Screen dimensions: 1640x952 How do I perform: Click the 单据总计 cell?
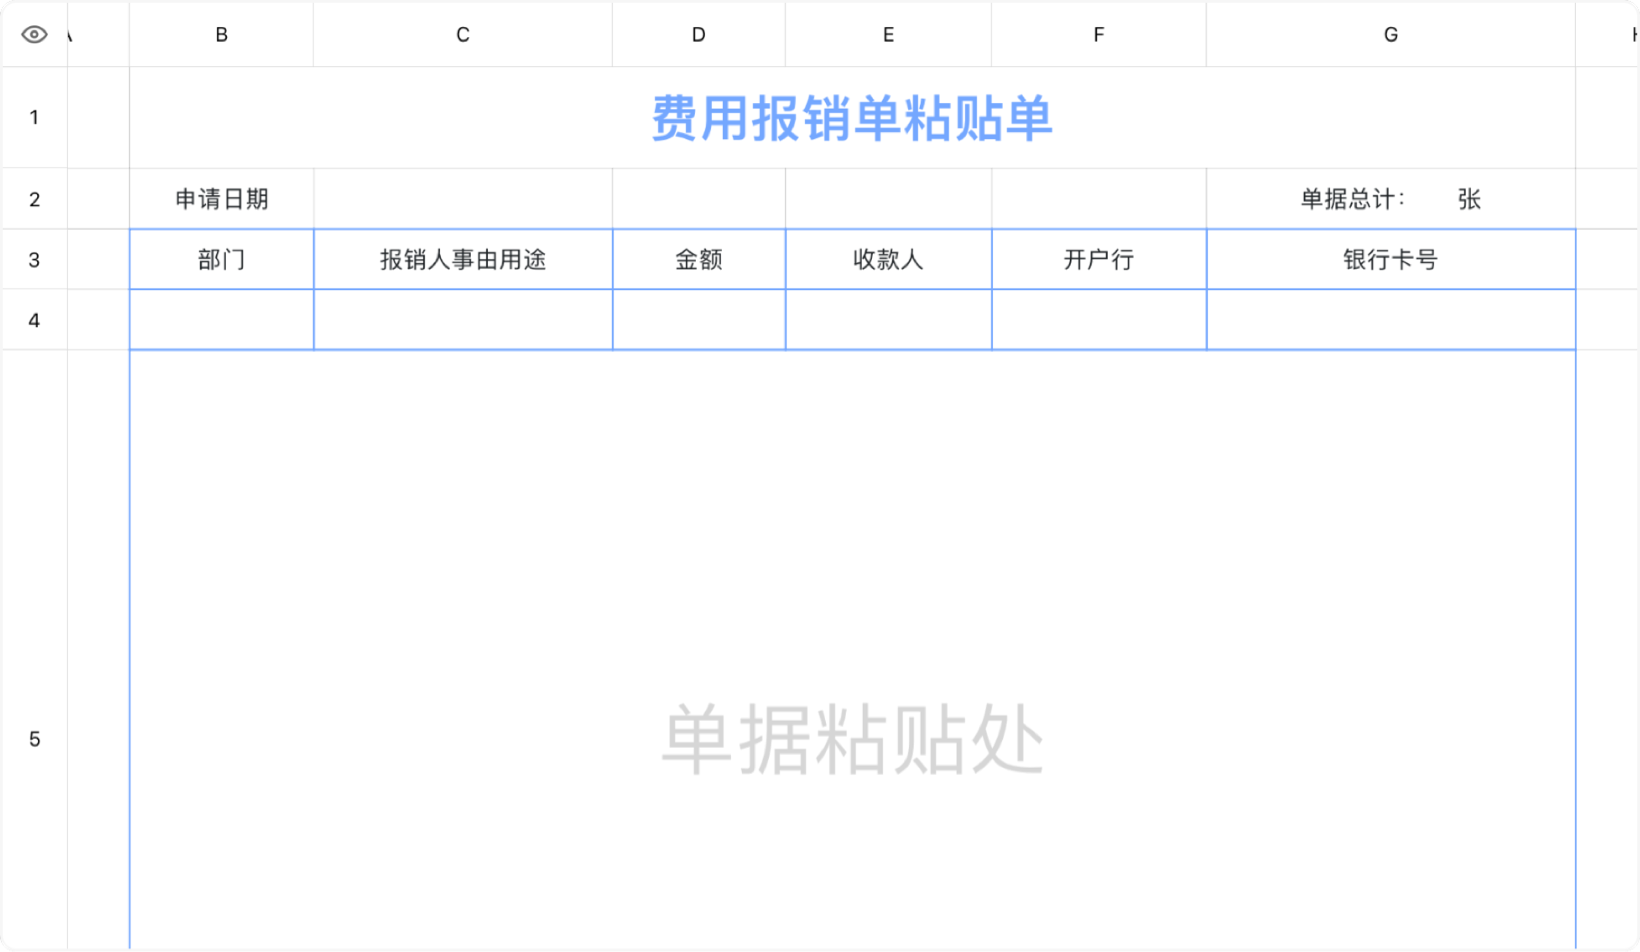(1391, 199)
